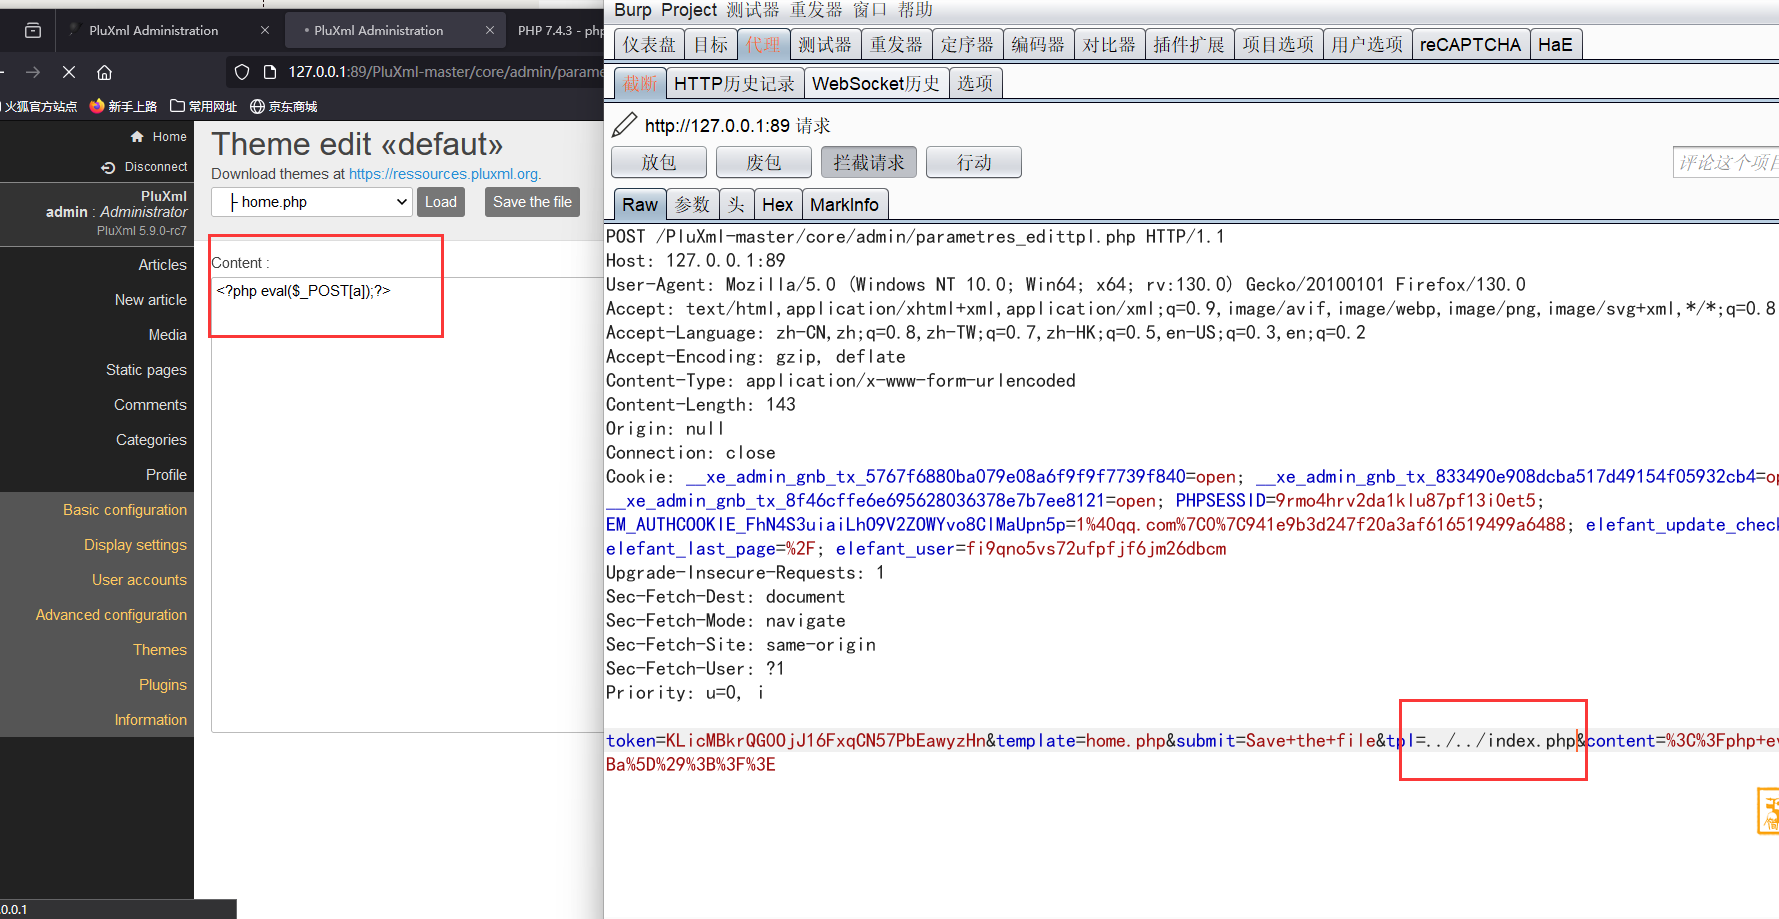
Task: Click 废包 to drop the request
Action: 764,162
